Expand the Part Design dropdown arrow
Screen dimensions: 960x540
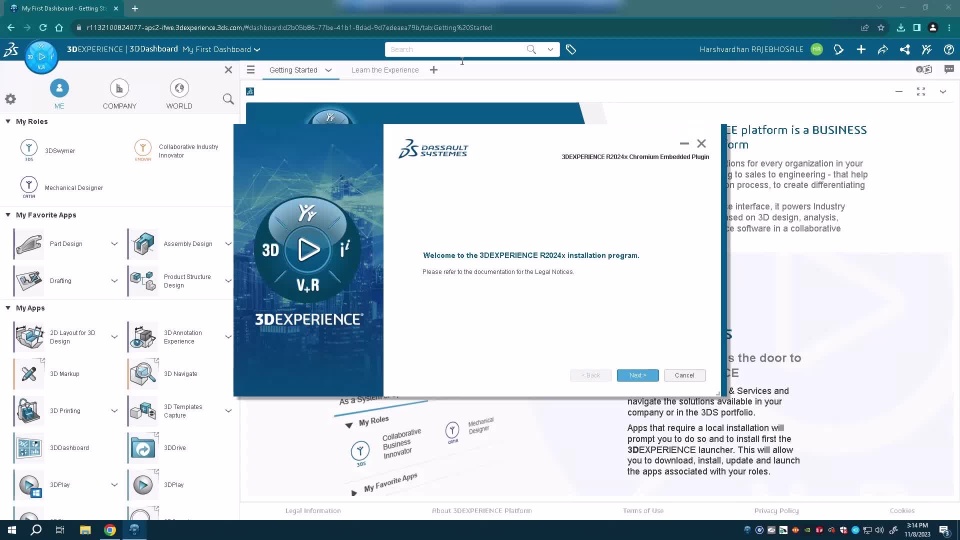click(114, 244)
